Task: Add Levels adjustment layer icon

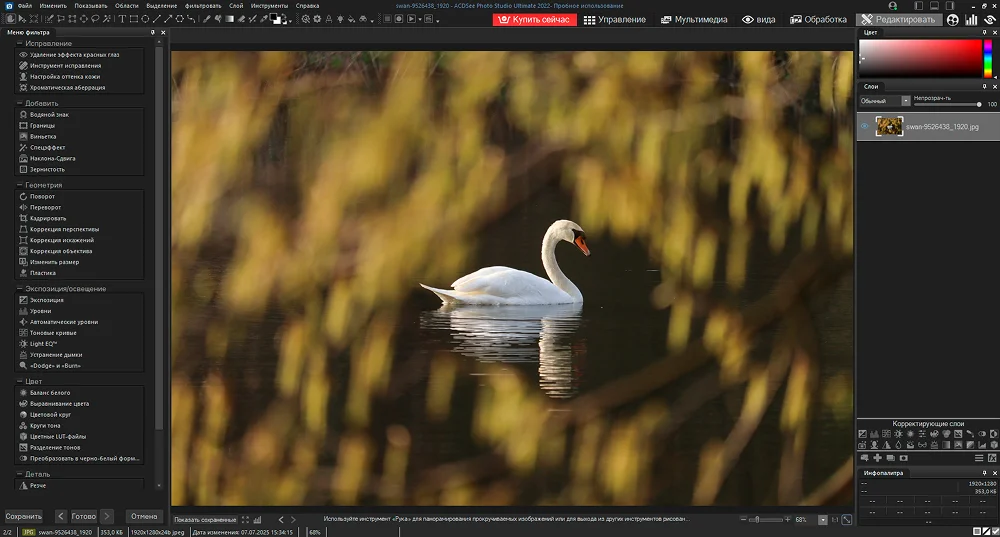Action: tap(874, 434)
